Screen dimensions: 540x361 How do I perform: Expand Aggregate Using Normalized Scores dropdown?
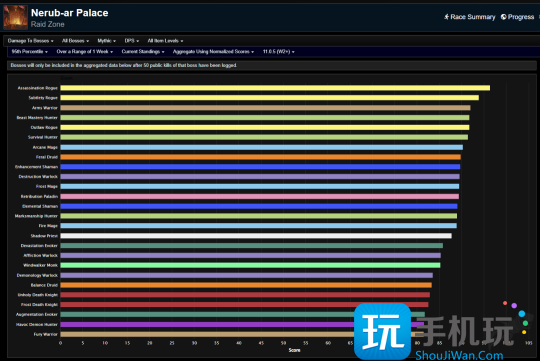(213, 52)
